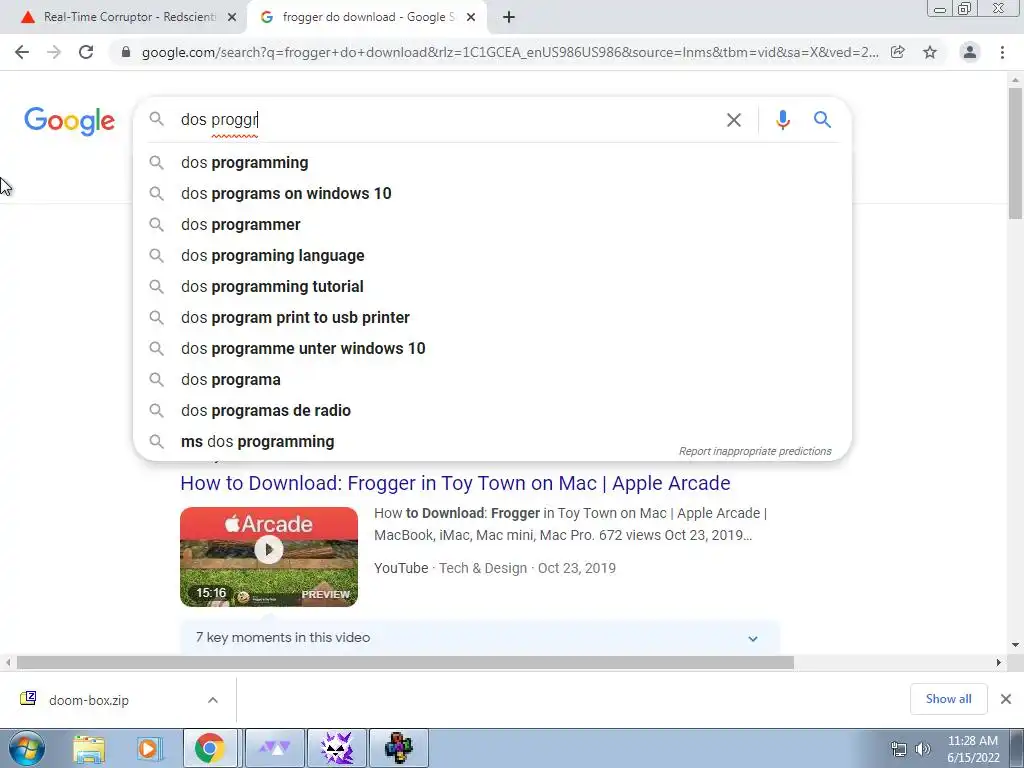
Task: Click Report inappropriate predictions link
Action: (755, 451)
